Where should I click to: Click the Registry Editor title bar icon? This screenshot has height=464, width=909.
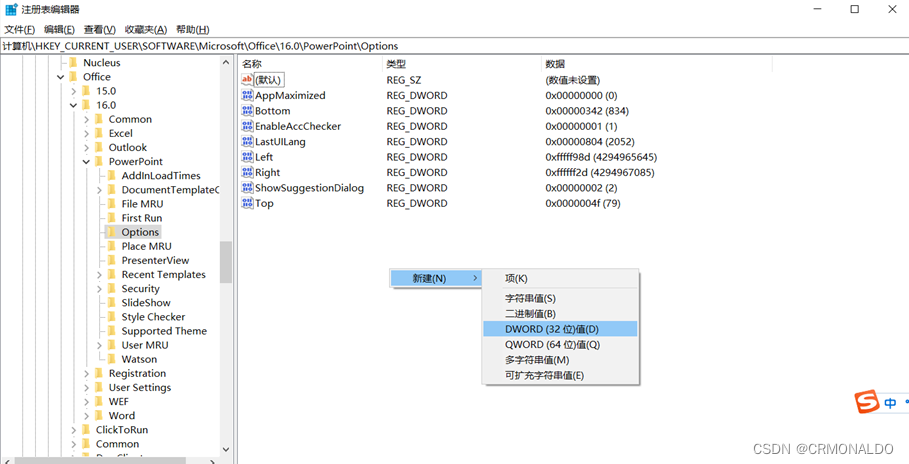click(x=11, y=9)
